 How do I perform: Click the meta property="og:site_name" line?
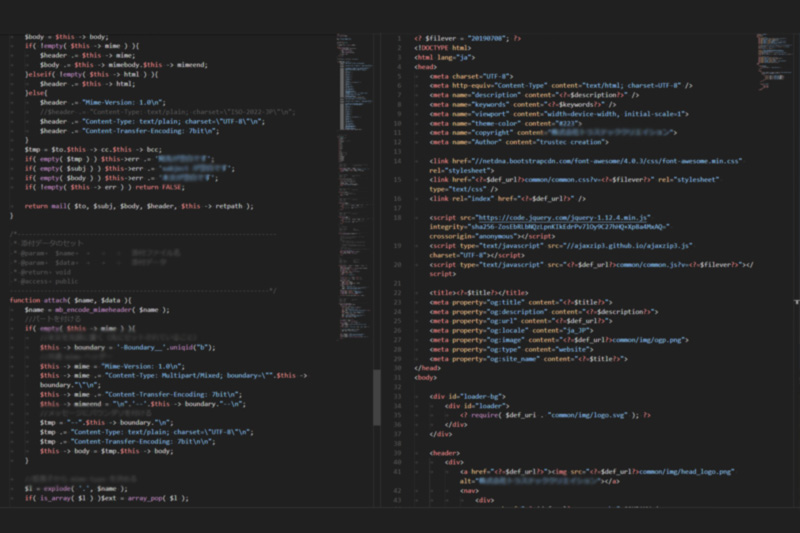(528, 359)
